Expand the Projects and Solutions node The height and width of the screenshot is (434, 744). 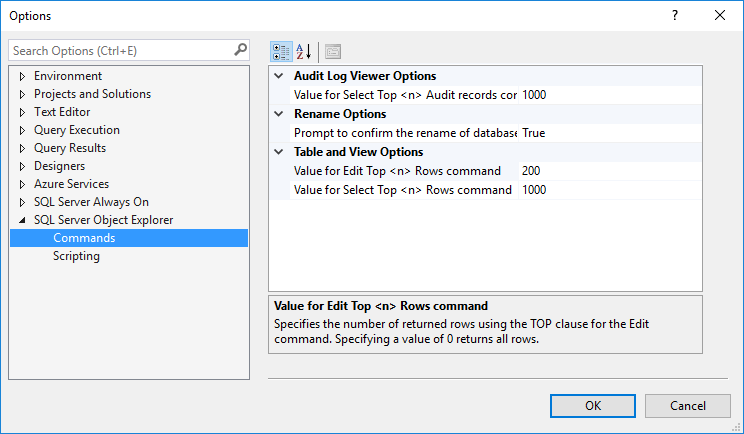tap(22, 94)
